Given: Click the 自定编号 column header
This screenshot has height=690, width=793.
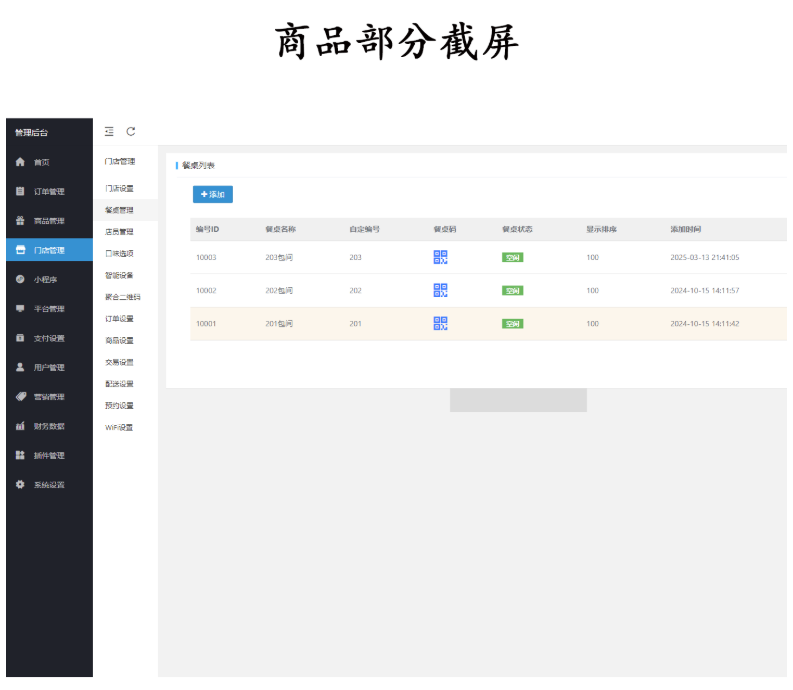Looking at the screenshot, I should [365, 229].
